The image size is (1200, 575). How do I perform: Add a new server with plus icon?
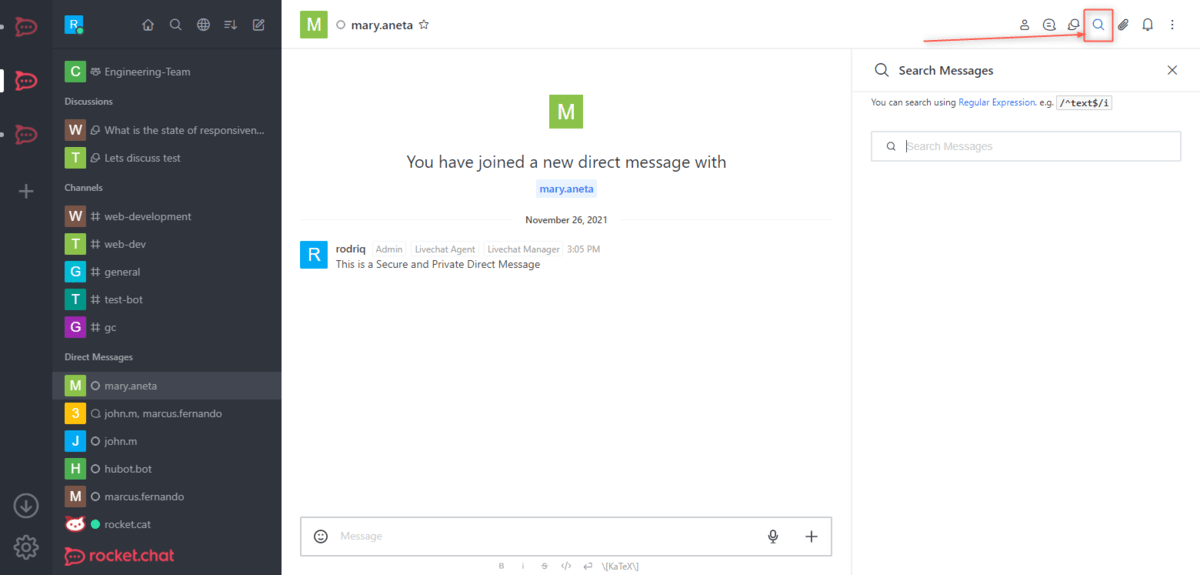click(x=27, y=191)
